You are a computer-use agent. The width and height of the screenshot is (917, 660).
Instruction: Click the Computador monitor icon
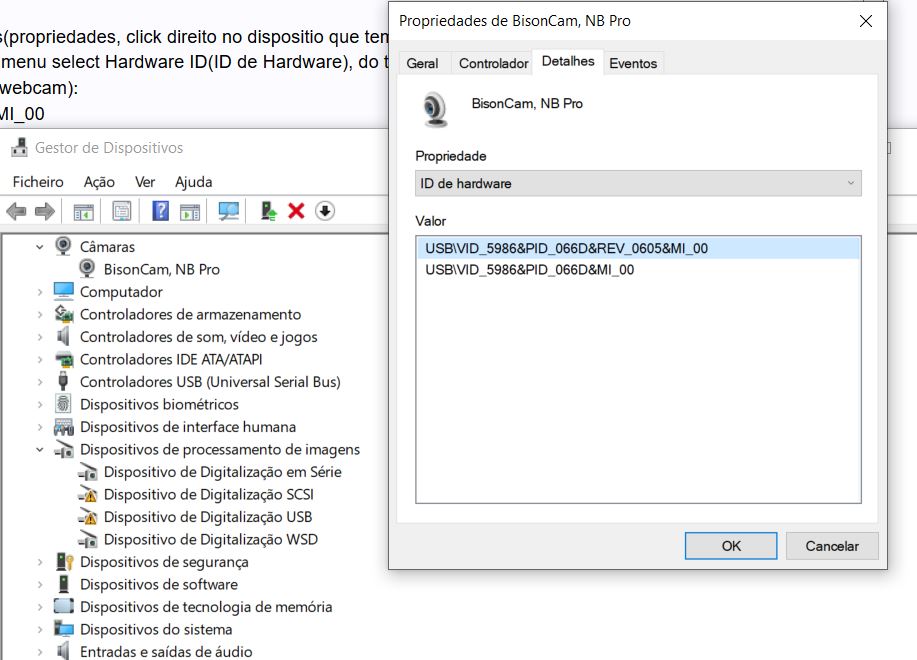coord(63,291)
